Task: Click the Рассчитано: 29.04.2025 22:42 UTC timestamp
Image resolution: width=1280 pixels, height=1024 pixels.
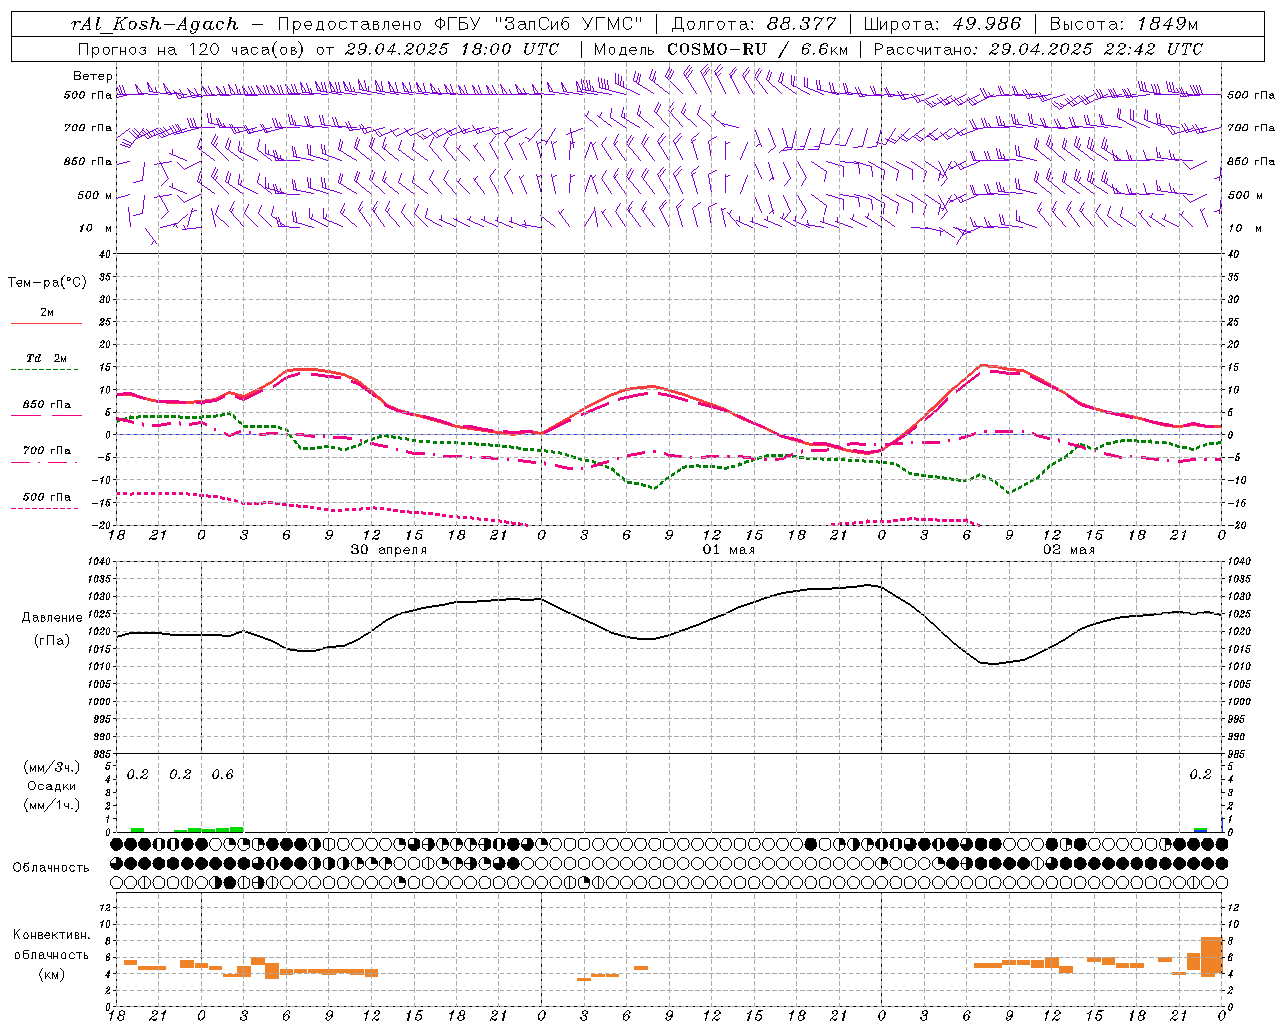Action: point(1039,49)
